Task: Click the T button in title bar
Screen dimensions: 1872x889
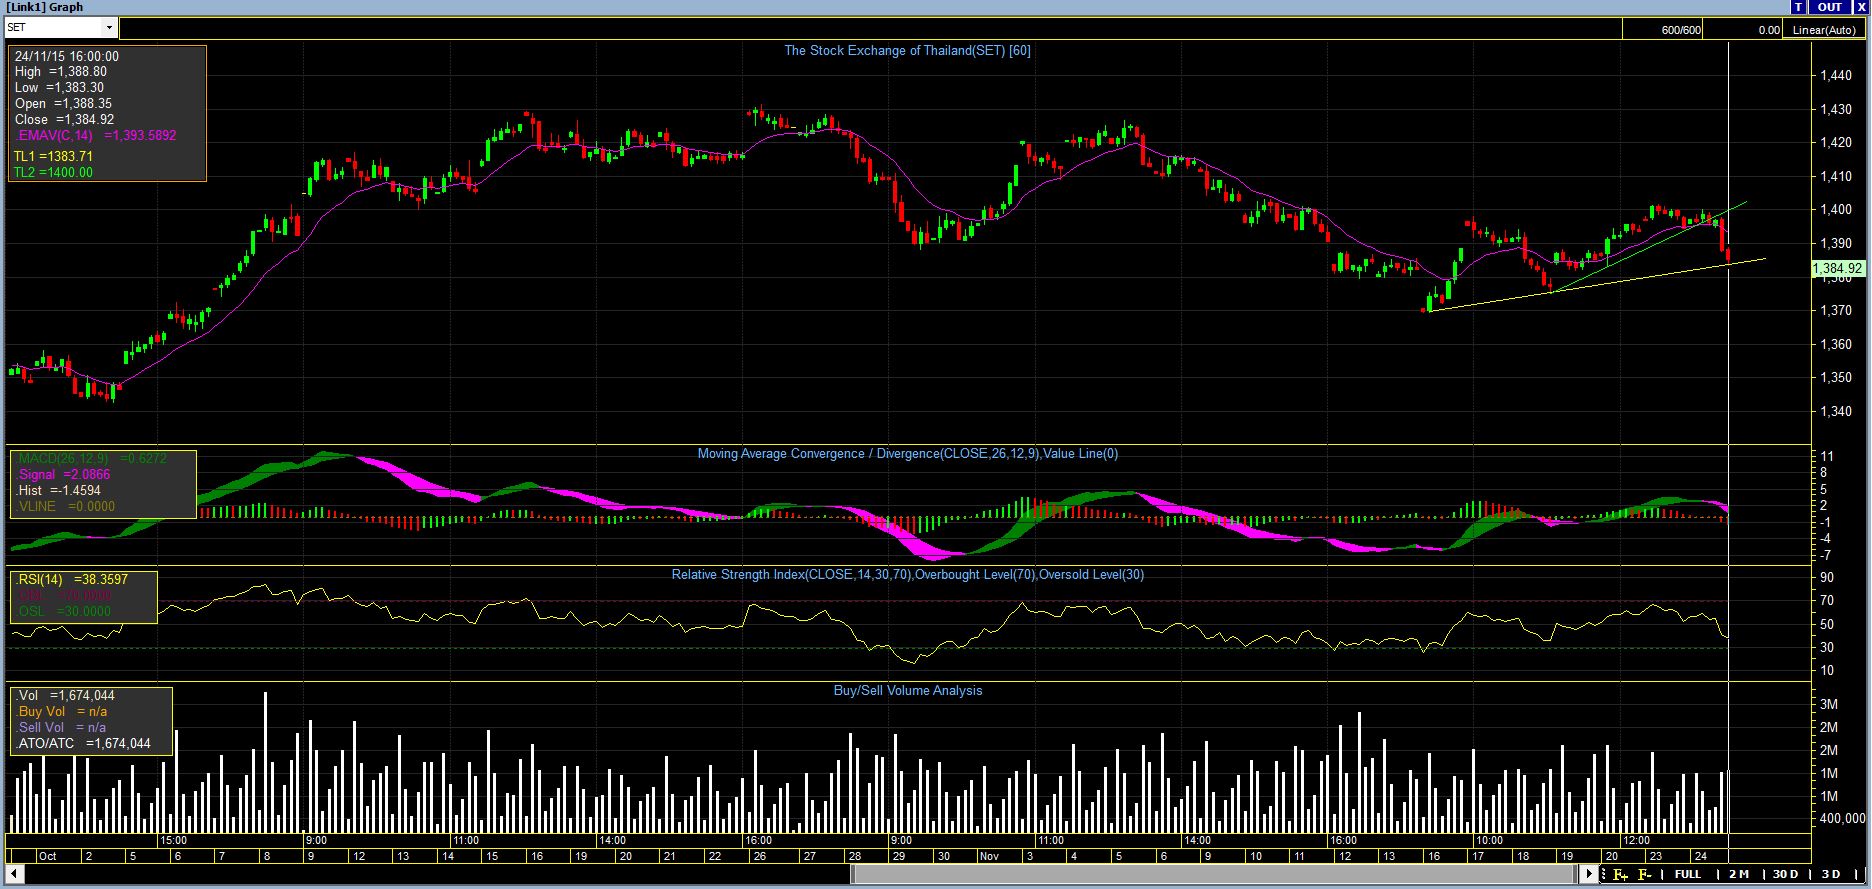Action: [x=1798, y=7]
